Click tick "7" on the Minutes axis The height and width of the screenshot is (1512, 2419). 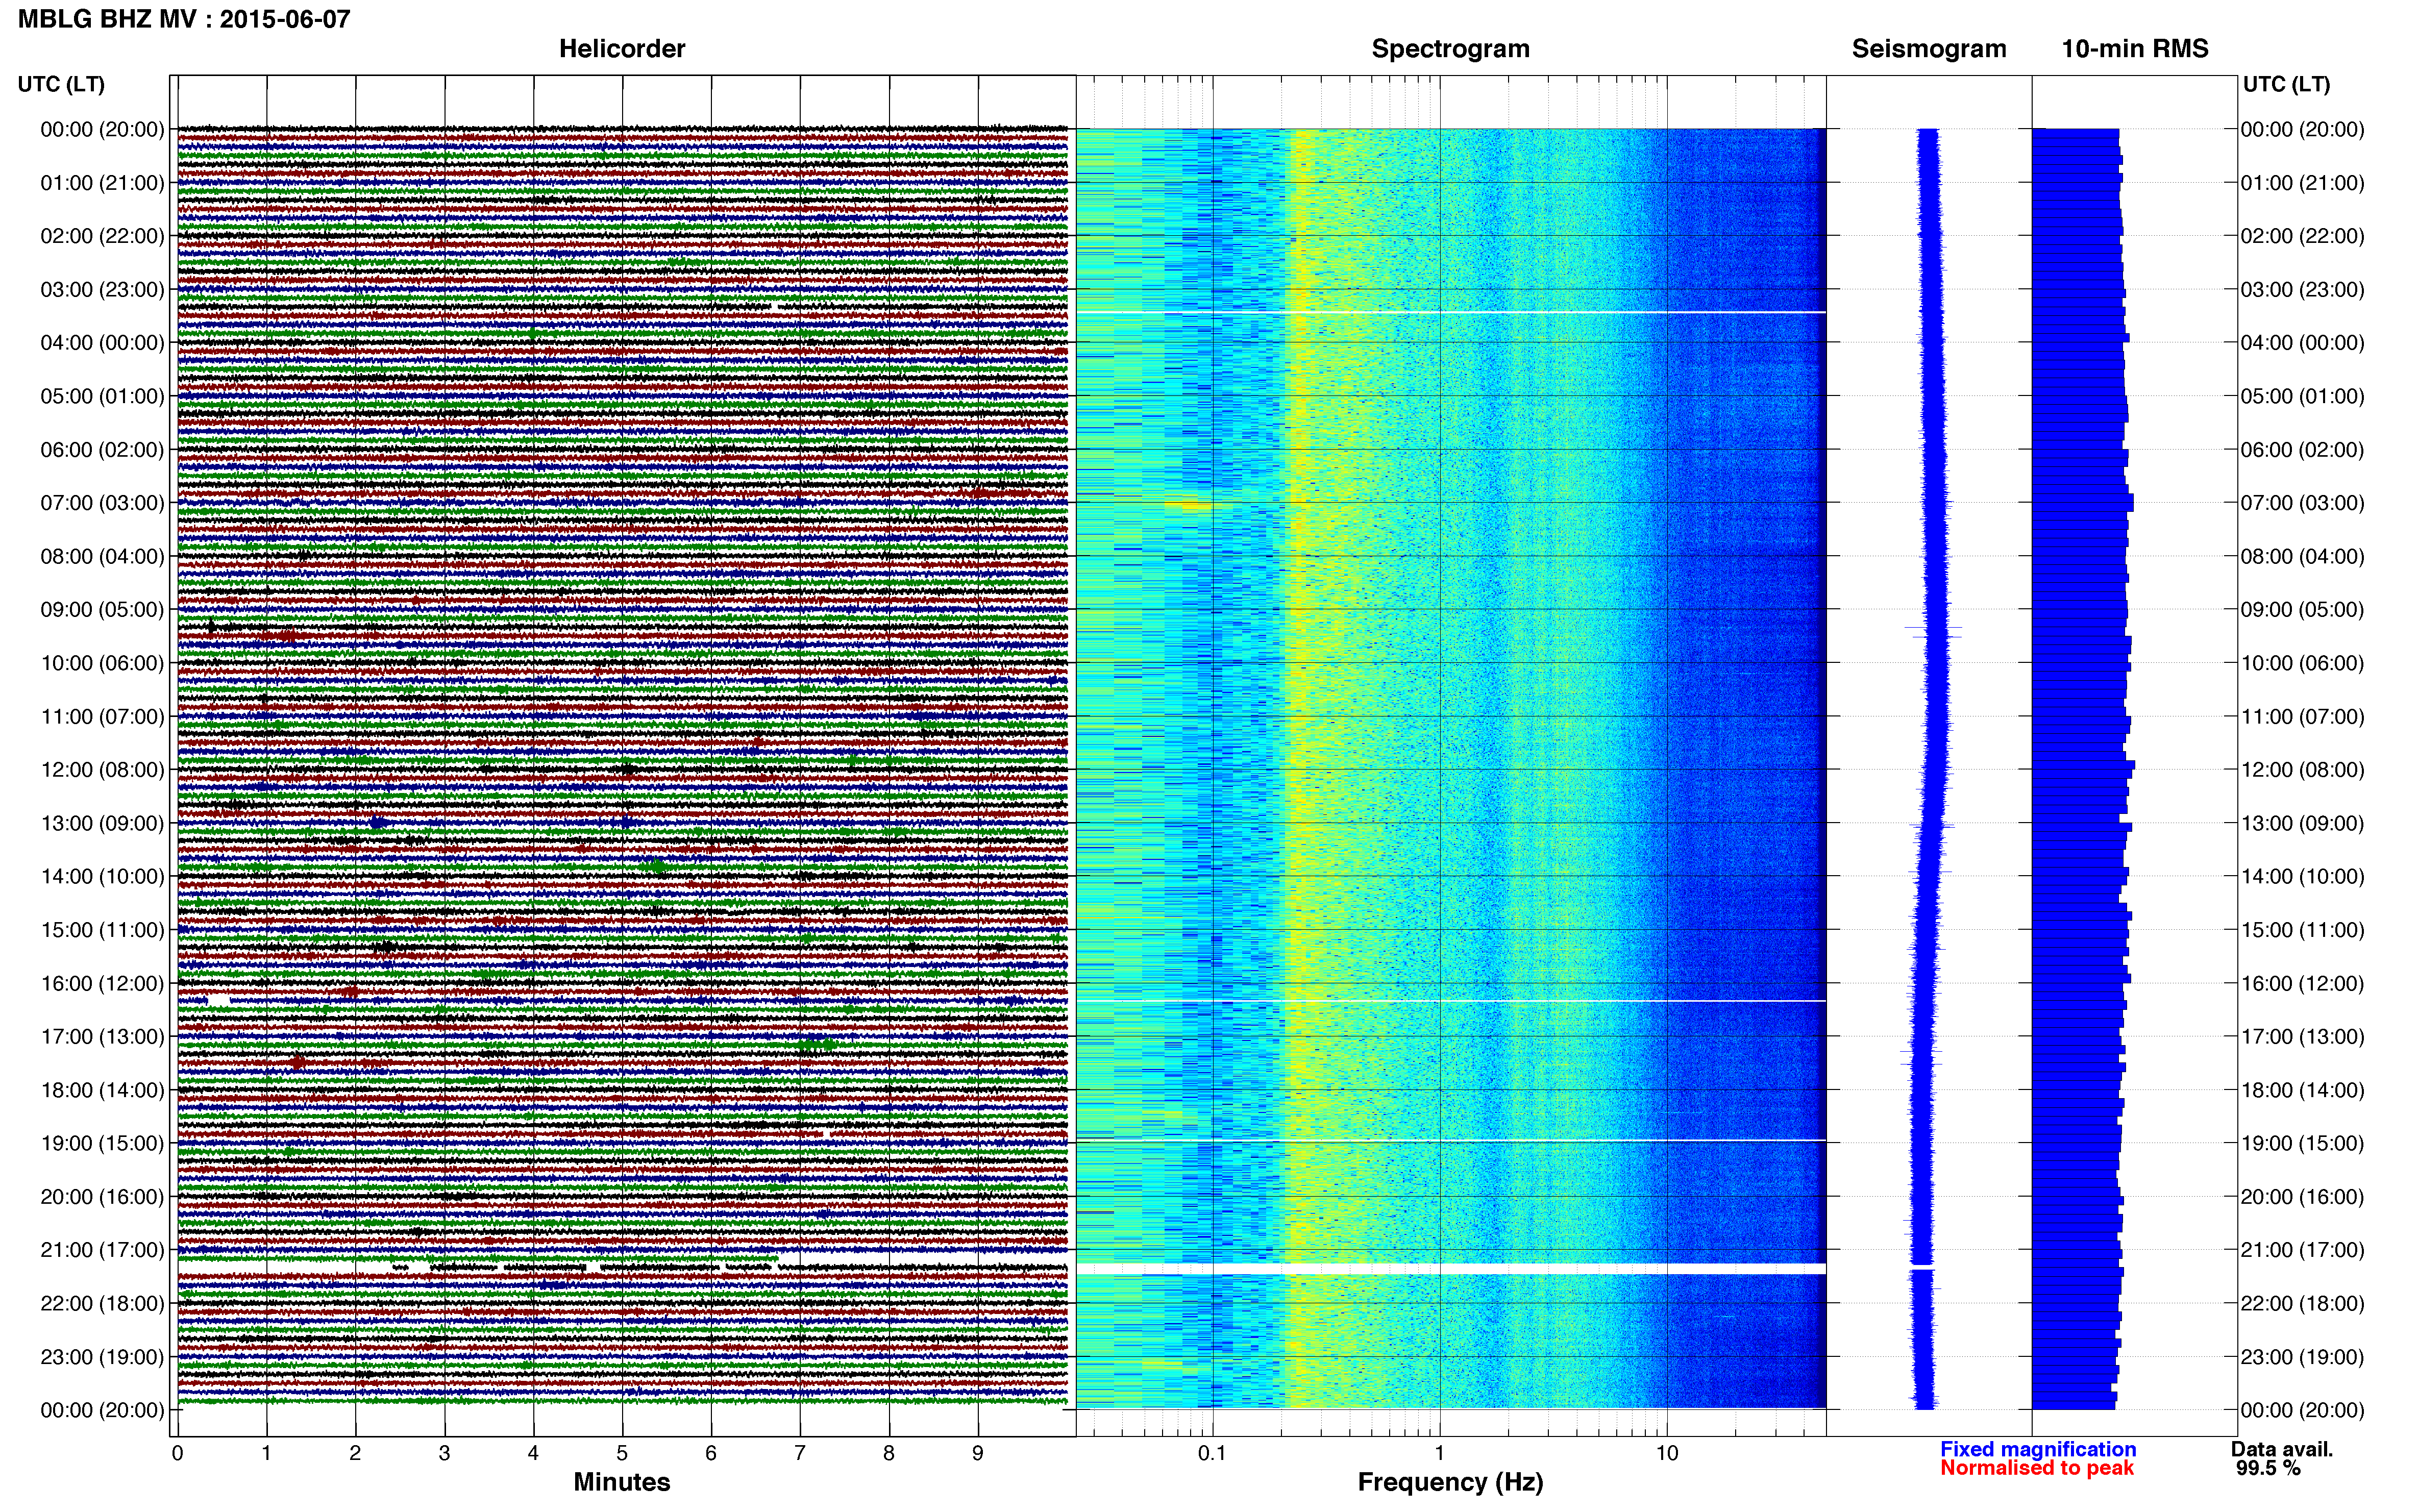pos(800,1453)
